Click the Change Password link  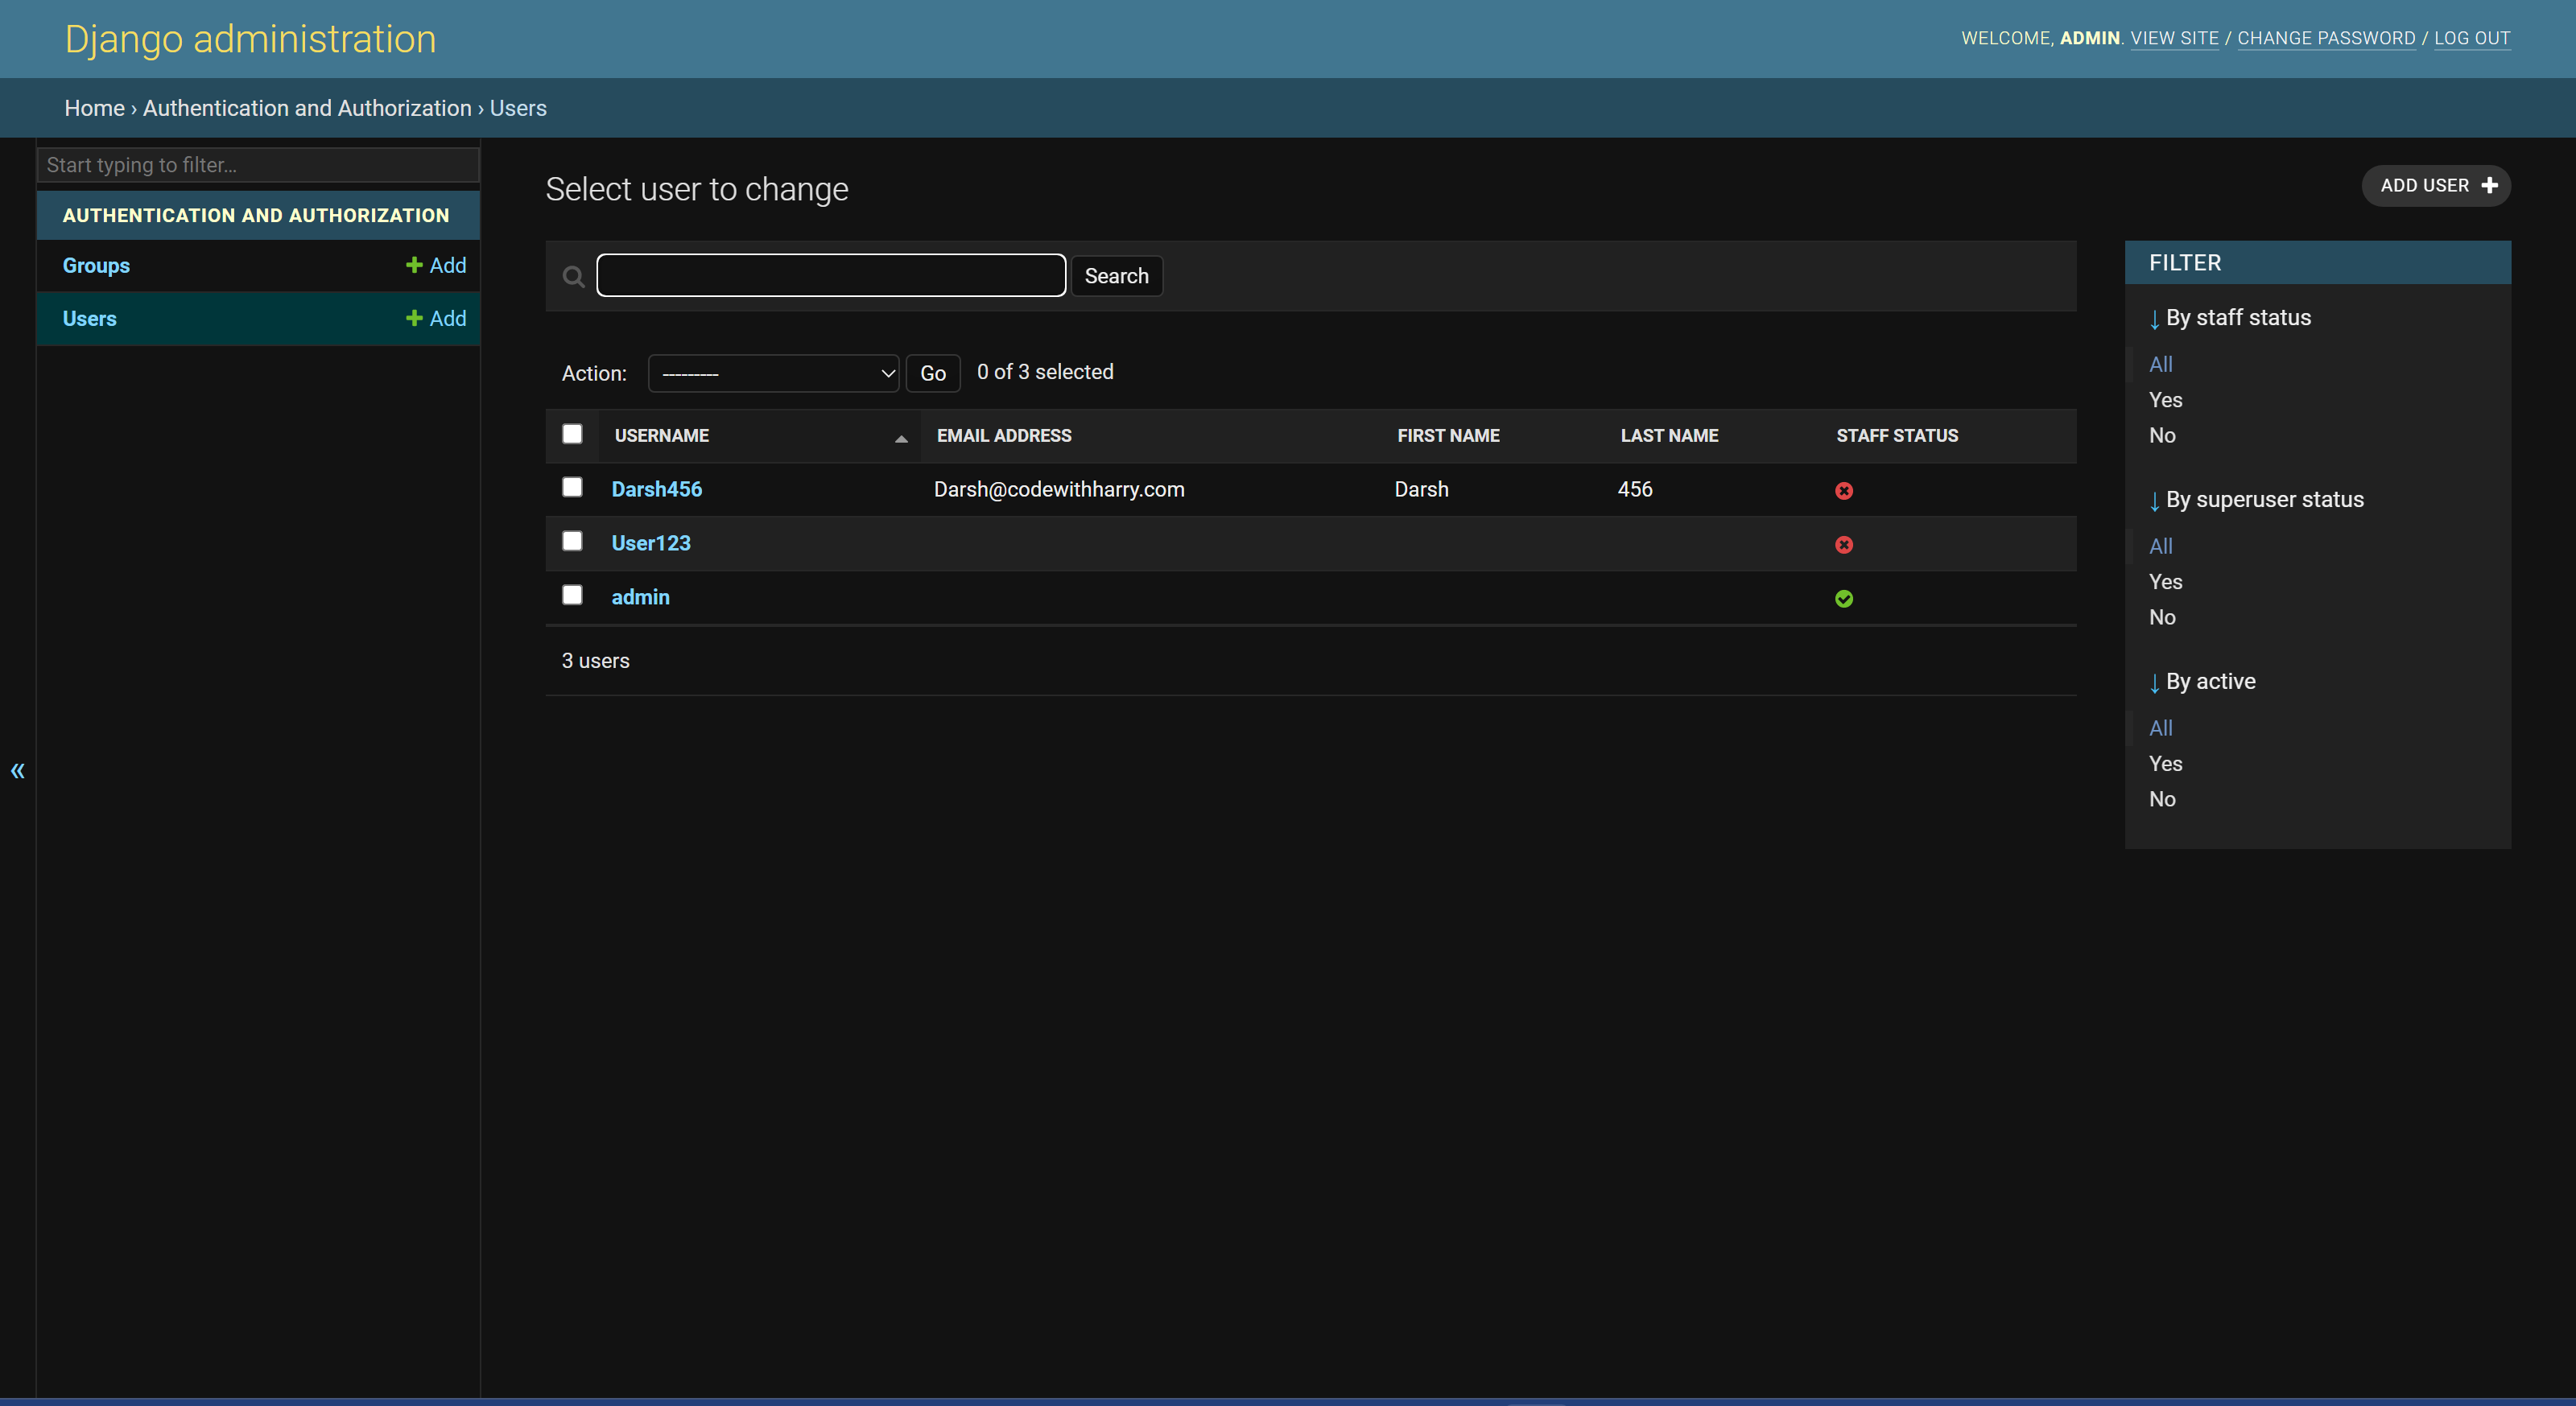point(2326,38)
